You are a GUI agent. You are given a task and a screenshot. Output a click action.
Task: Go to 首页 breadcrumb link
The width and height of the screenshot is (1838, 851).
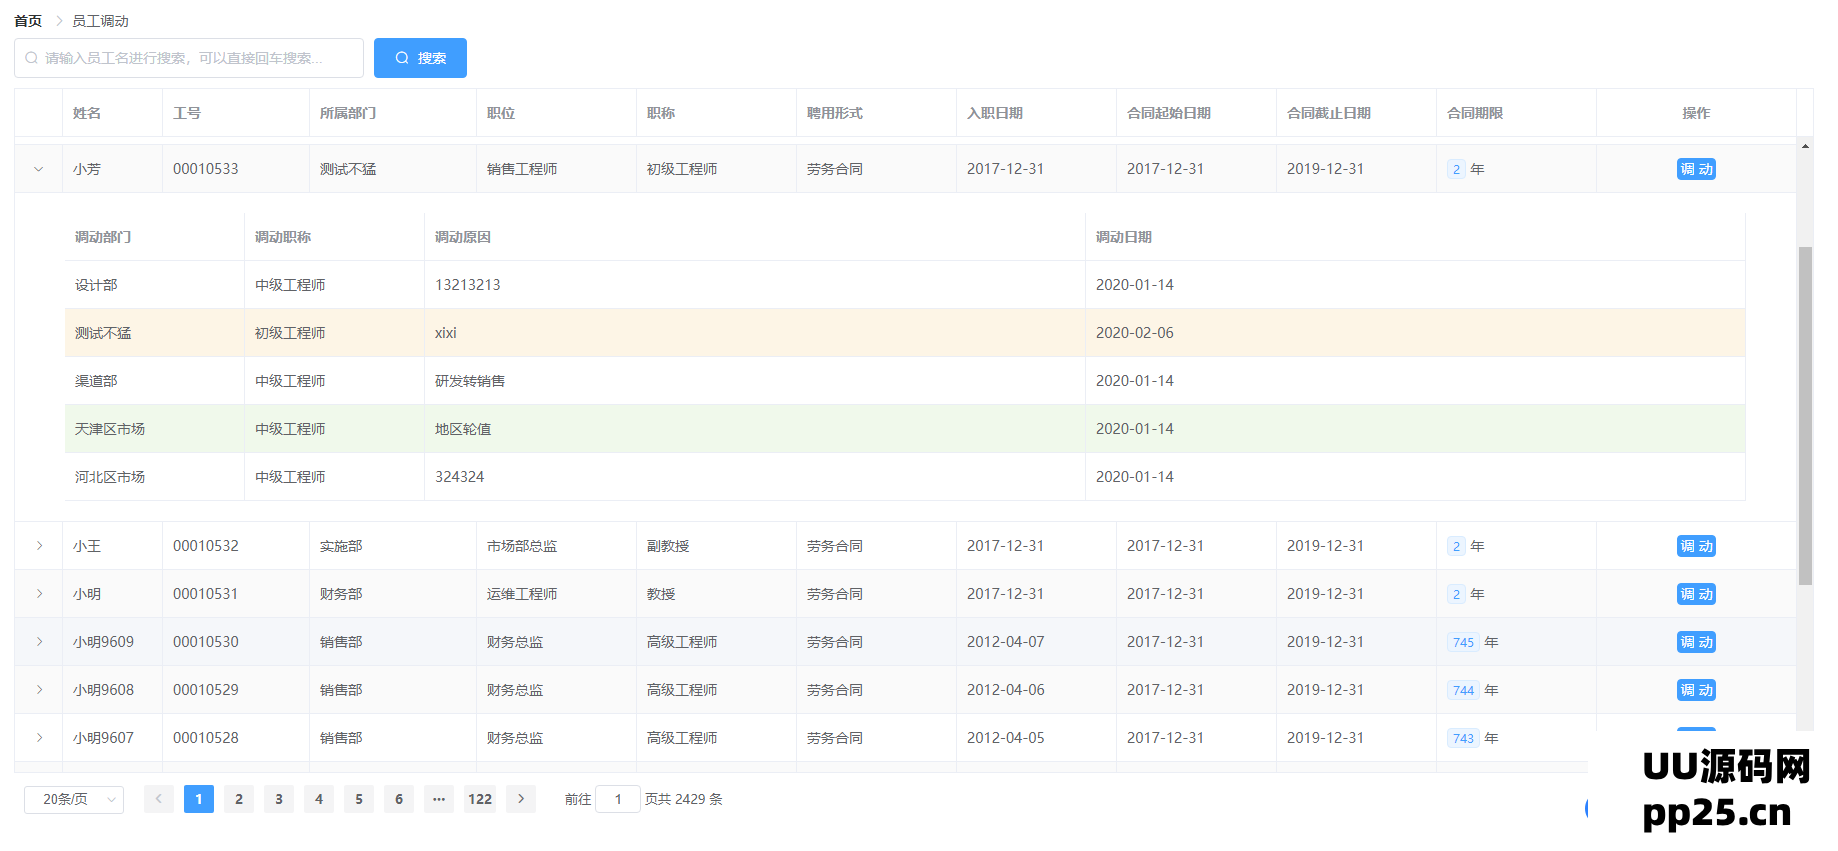(28, 21)
